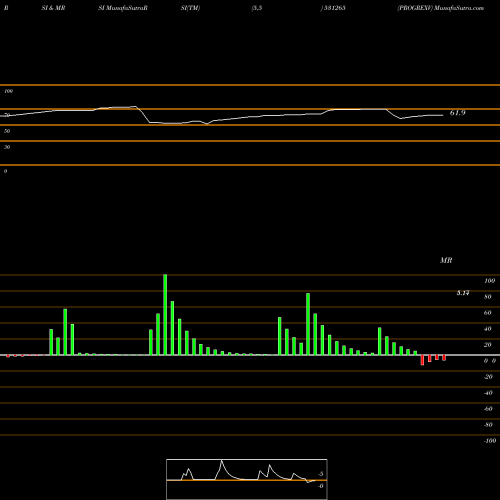The width and height of the screenshot is (500, 500).
Task: Click the 60 label on MR axis
Action: click(488, 313)
